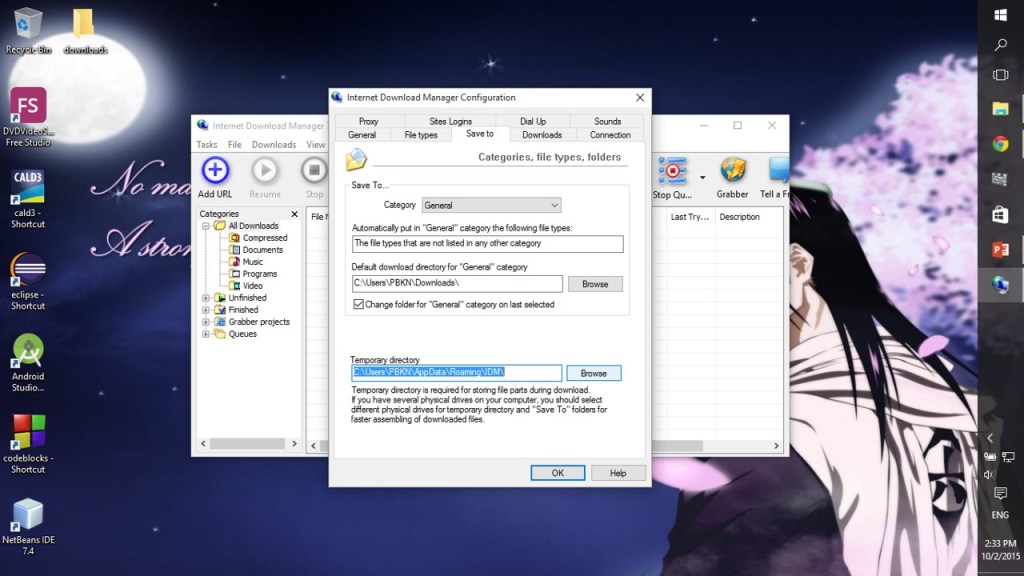Screen dimensions: 1024x576
Task: Collapse the All Downloads tree node
Action: (206, 226)
